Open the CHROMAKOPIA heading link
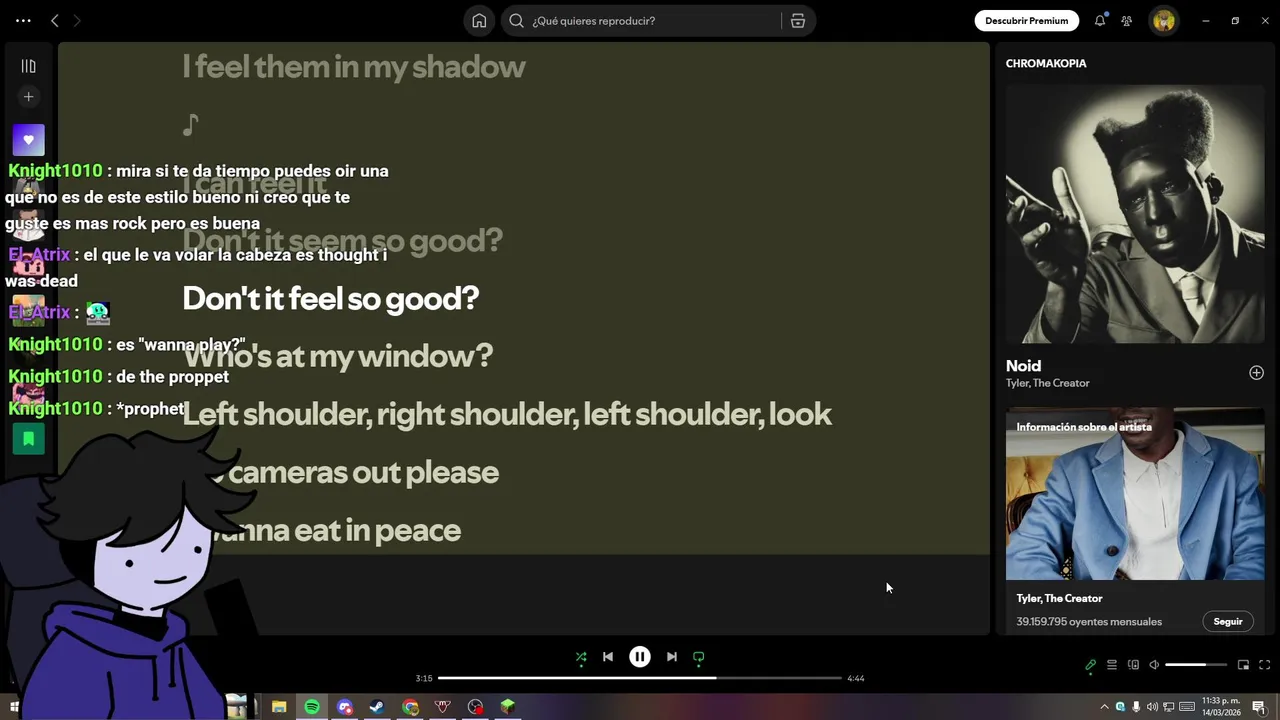 click(x=1046, y=63)
